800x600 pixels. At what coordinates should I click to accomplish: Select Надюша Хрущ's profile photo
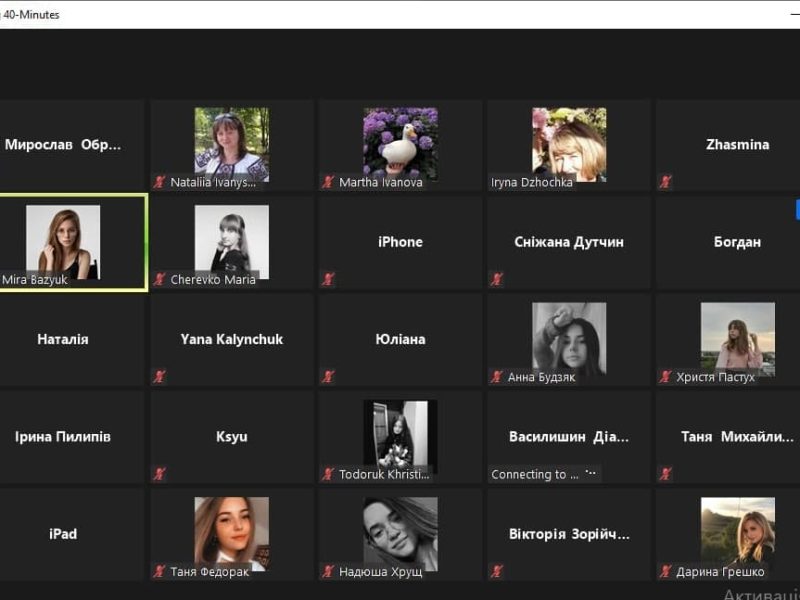(x=400, y=532)
